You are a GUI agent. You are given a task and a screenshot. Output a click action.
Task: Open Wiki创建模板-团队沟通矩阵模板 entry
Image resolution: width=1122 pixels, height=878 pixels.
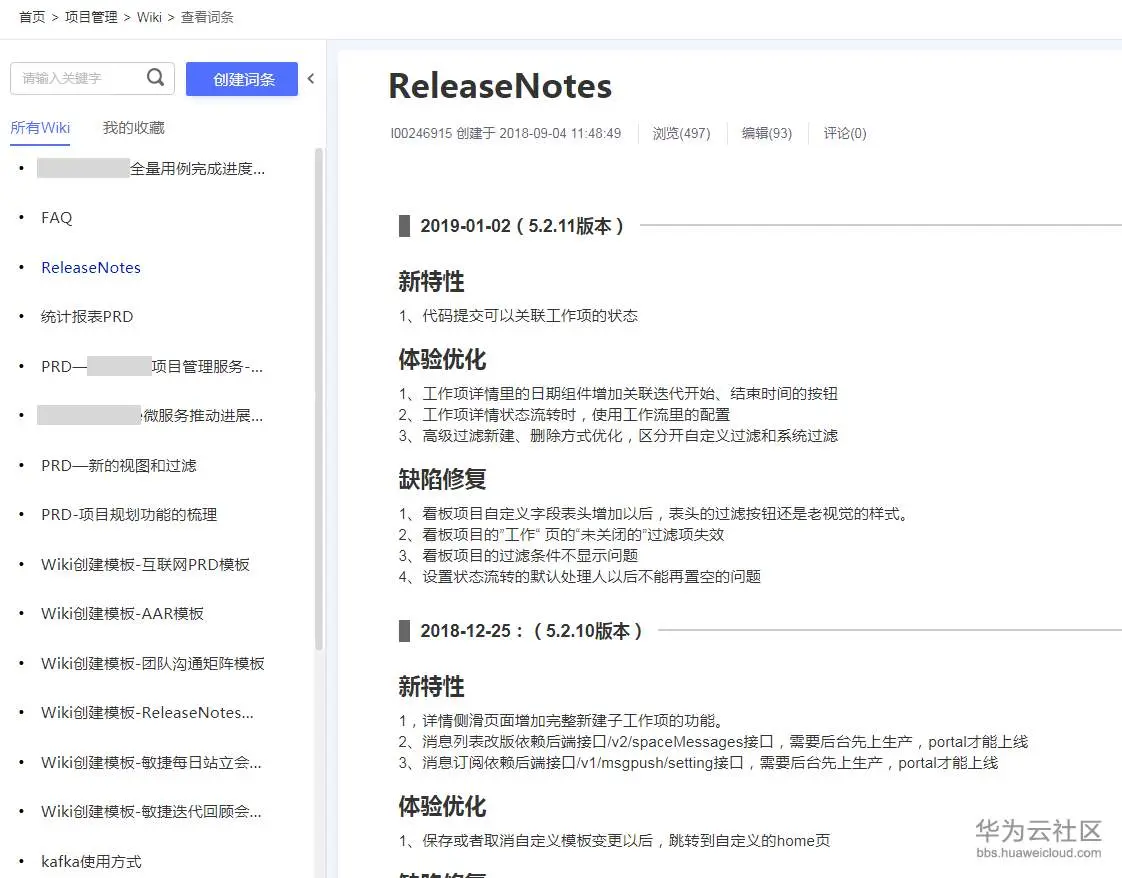click(x=152, y=663)
